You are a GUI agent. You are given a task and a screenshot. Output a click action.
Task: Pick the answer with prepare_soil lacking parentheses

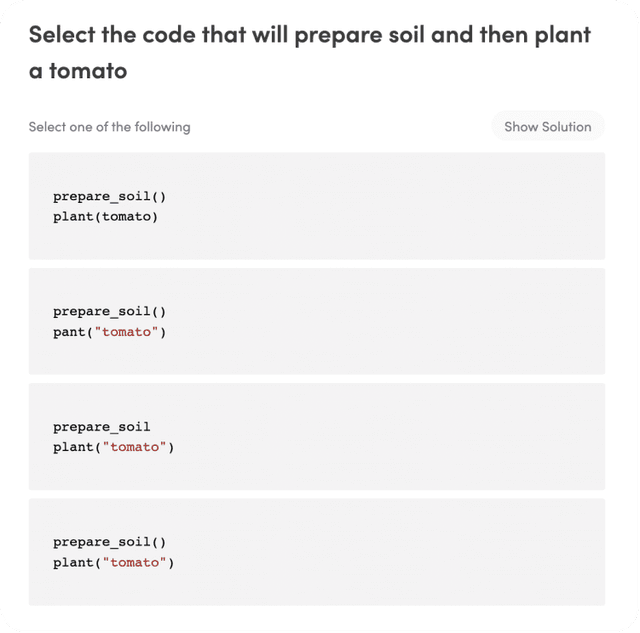316,437
